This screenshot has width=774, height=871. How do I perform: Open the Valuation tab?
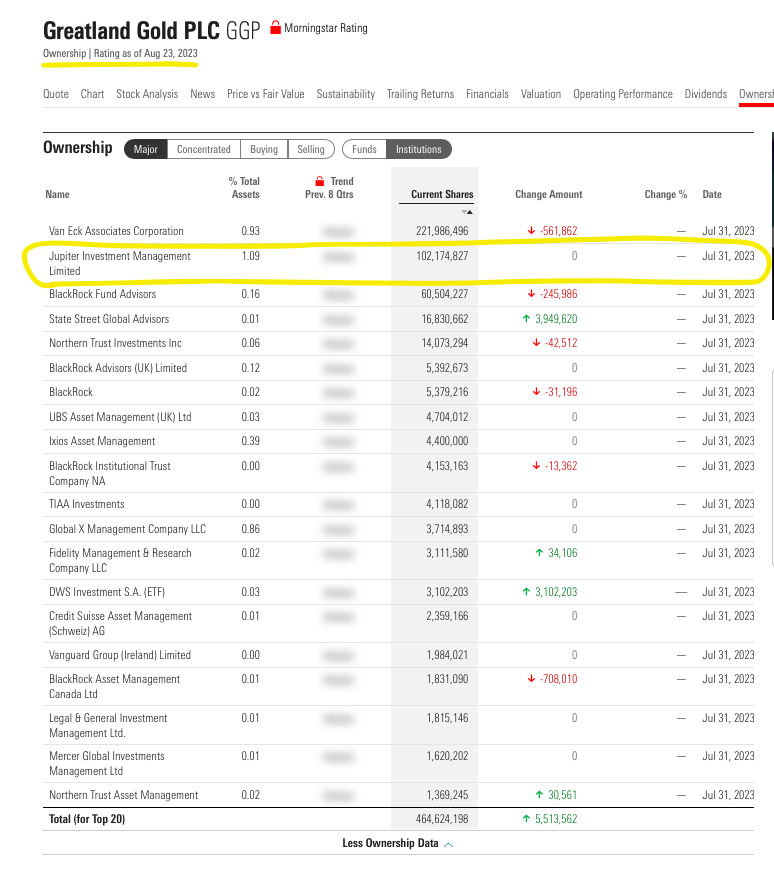click(x=541, y=94)
